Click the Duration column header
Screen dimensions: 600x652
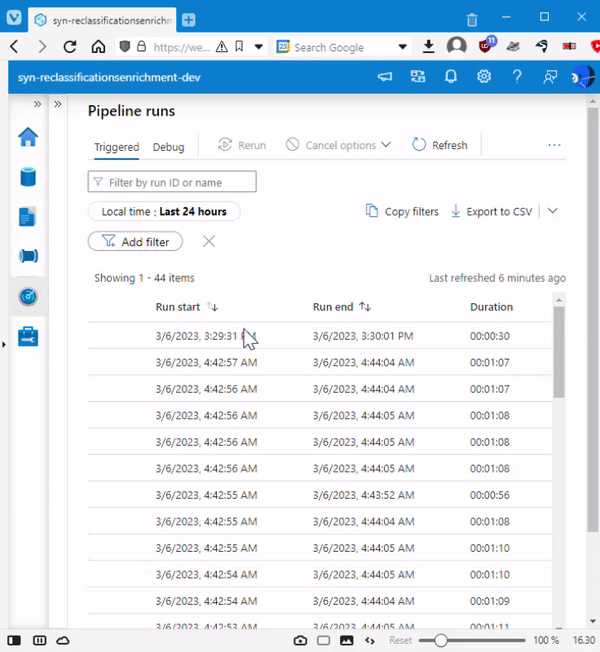491,307
